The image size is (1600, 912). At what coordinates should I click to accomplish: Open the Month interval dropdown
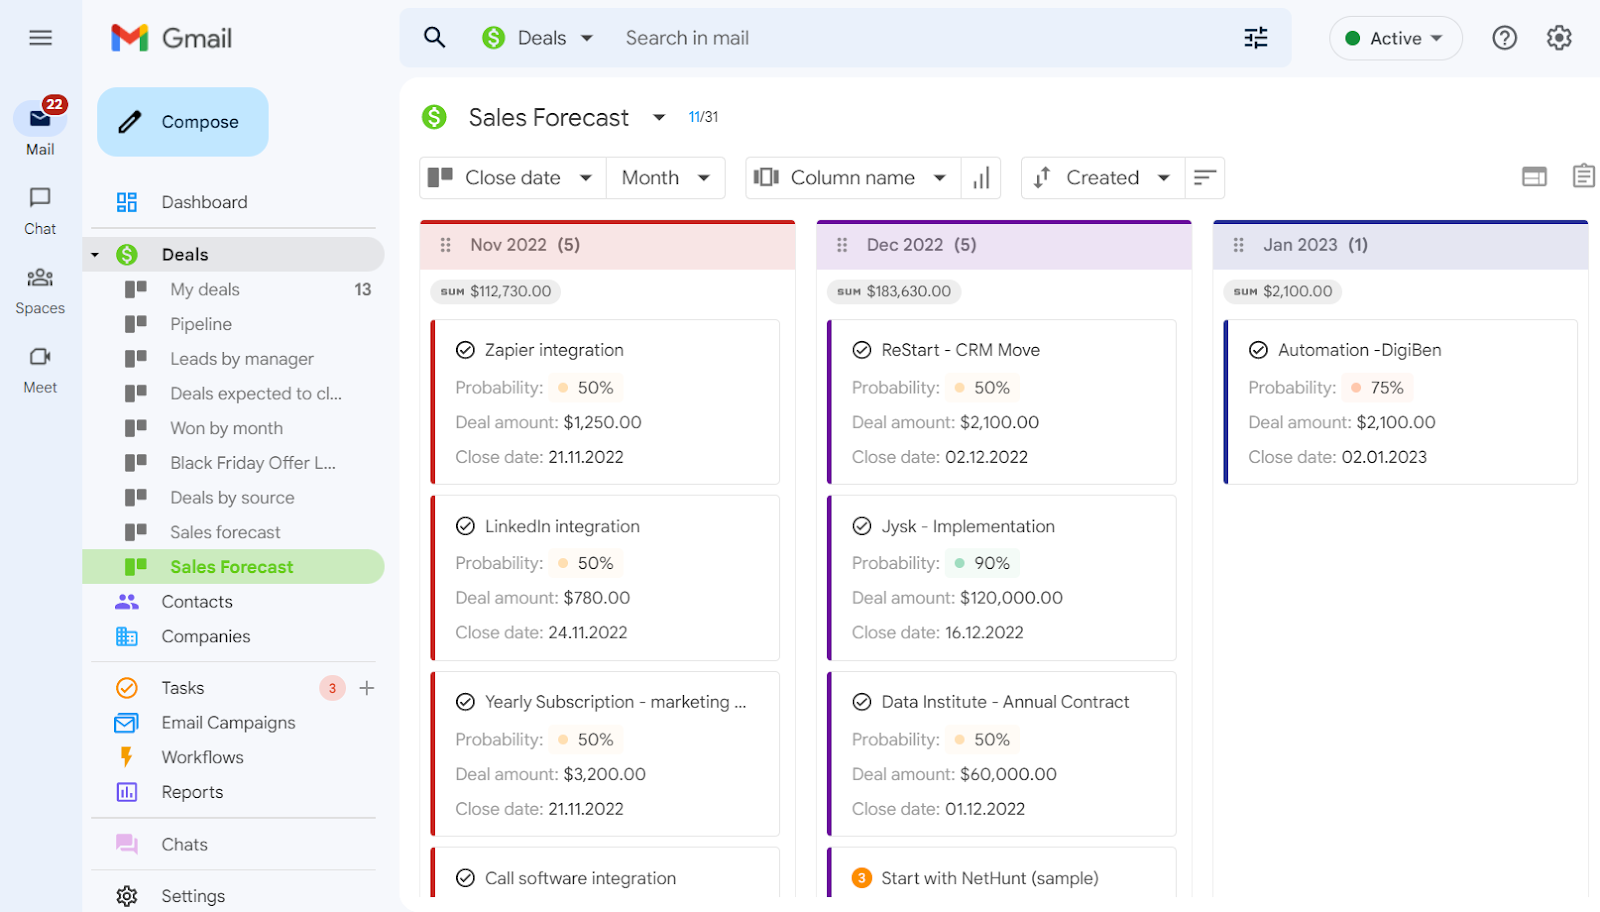point(666,178)
